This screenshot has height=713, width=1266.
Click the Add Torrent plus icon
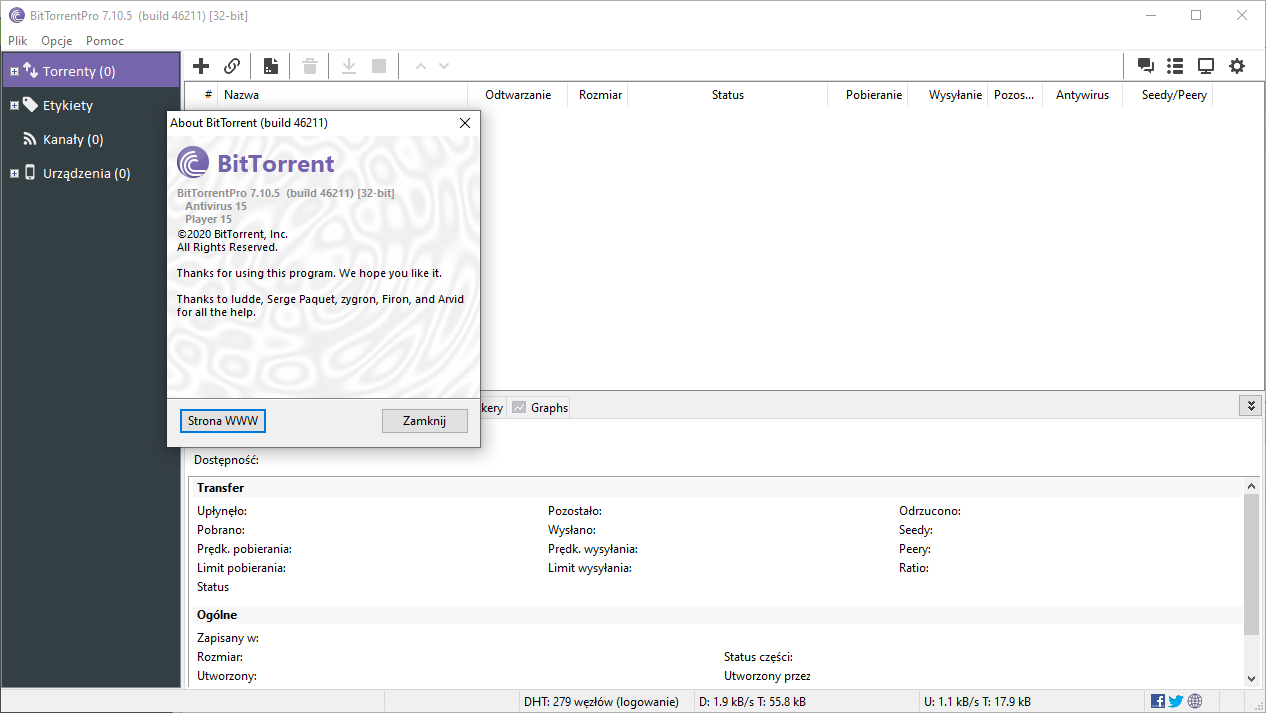point(201,66)
